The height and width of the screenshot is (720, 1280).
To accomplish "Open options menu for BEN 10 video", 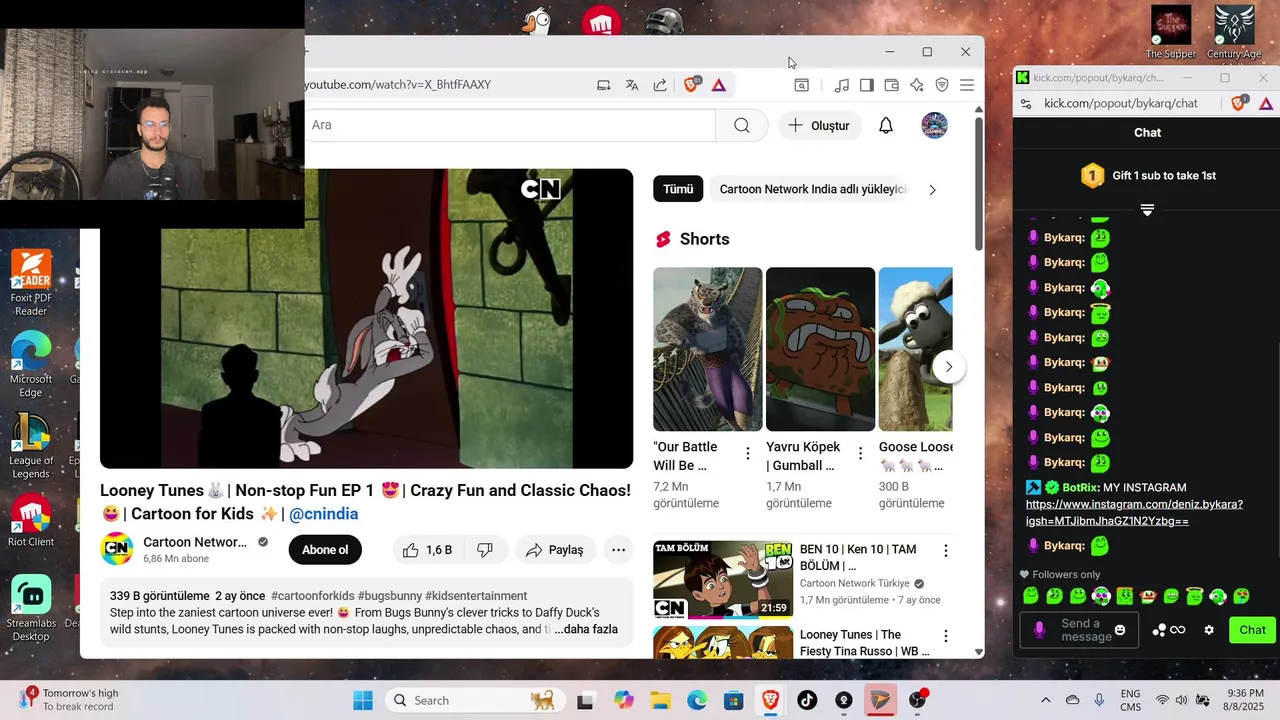I will click(x=945, y=551).
